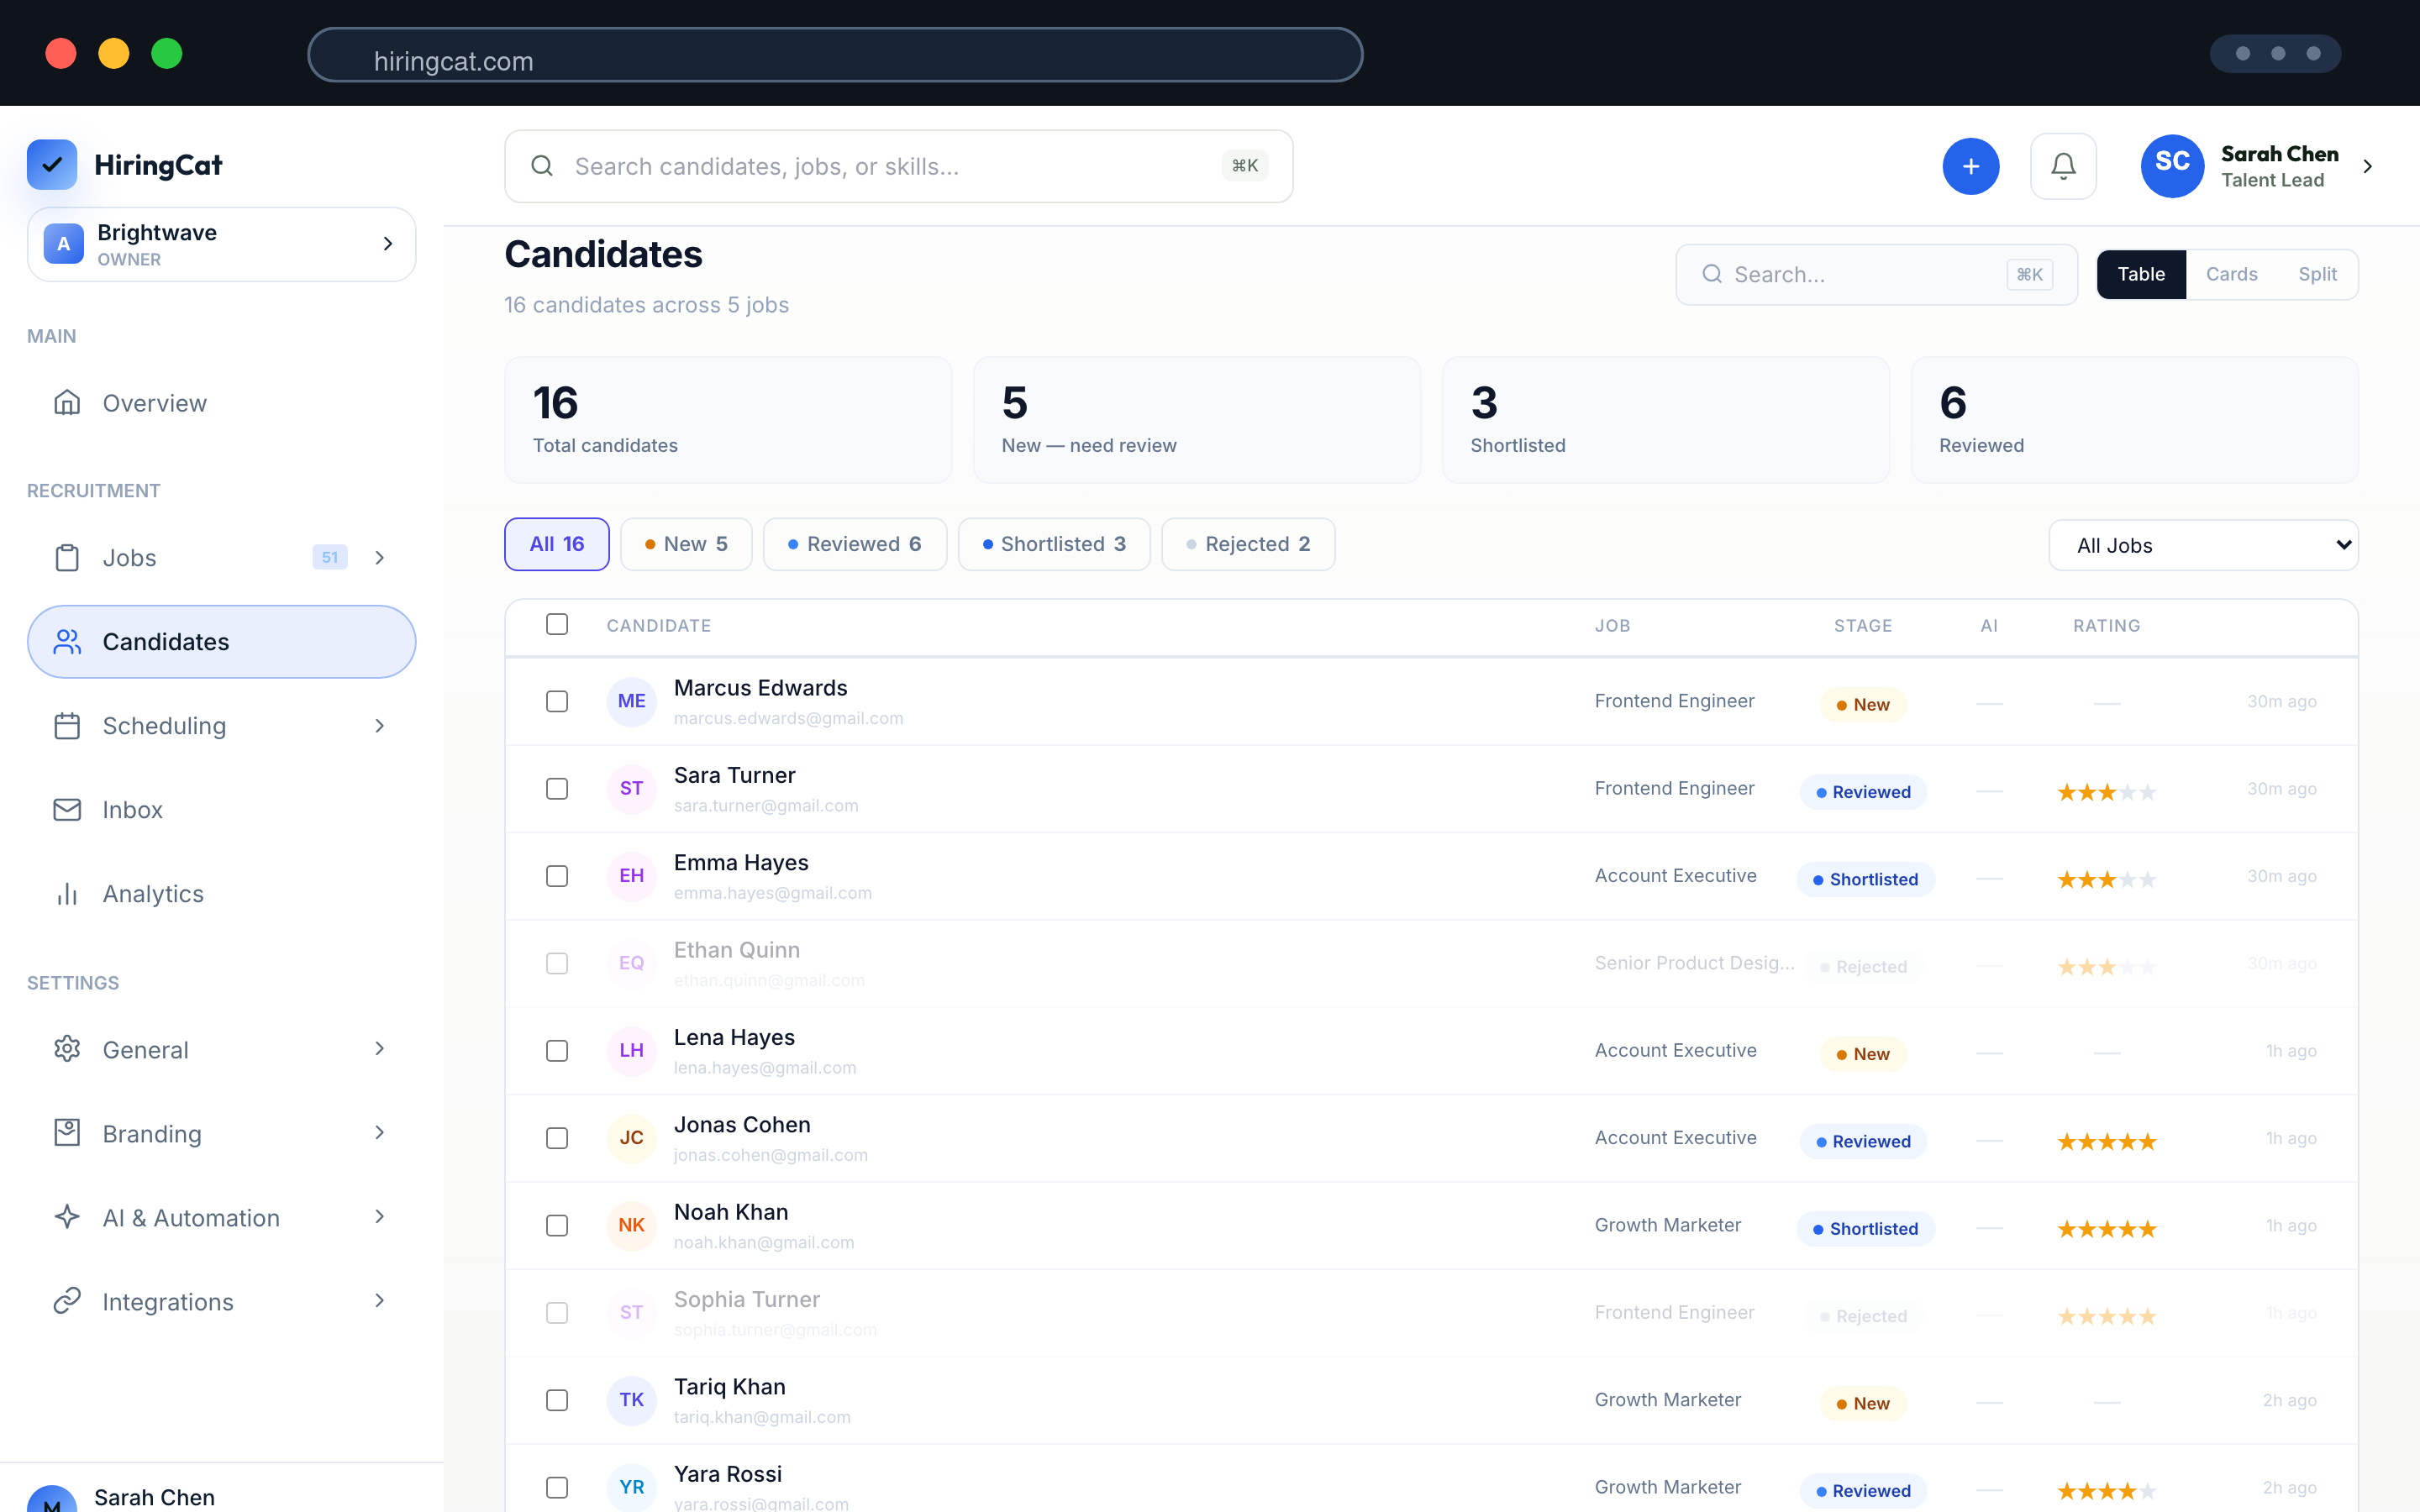Switch to the Table view tab
2420x1512 pixels.
click(2141, 274)
